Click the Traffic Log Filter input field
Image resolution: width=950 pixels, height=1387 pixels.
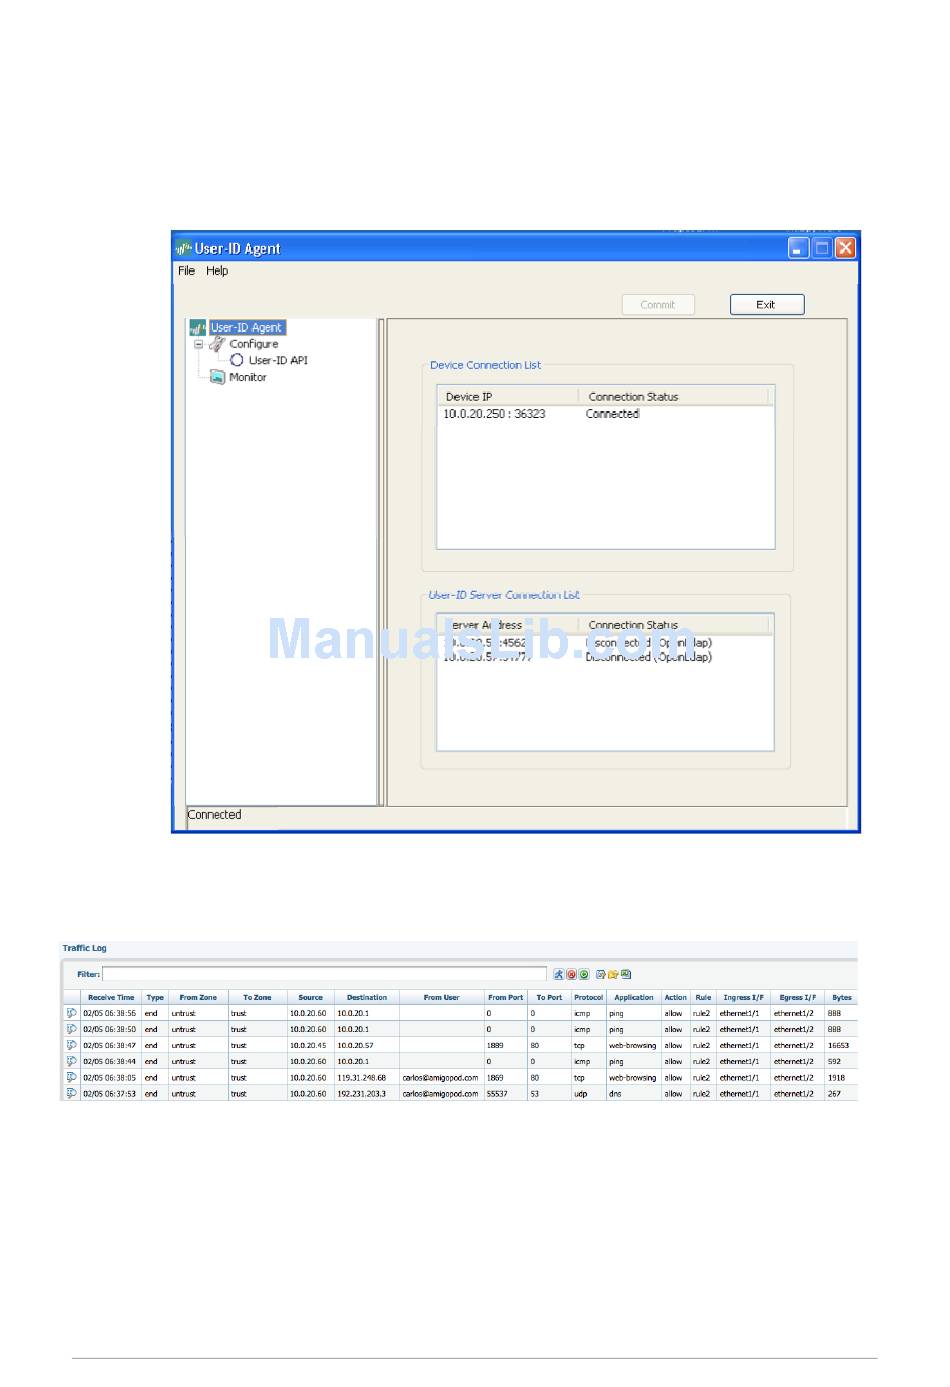pyautogui.click(x=324, y=974)
